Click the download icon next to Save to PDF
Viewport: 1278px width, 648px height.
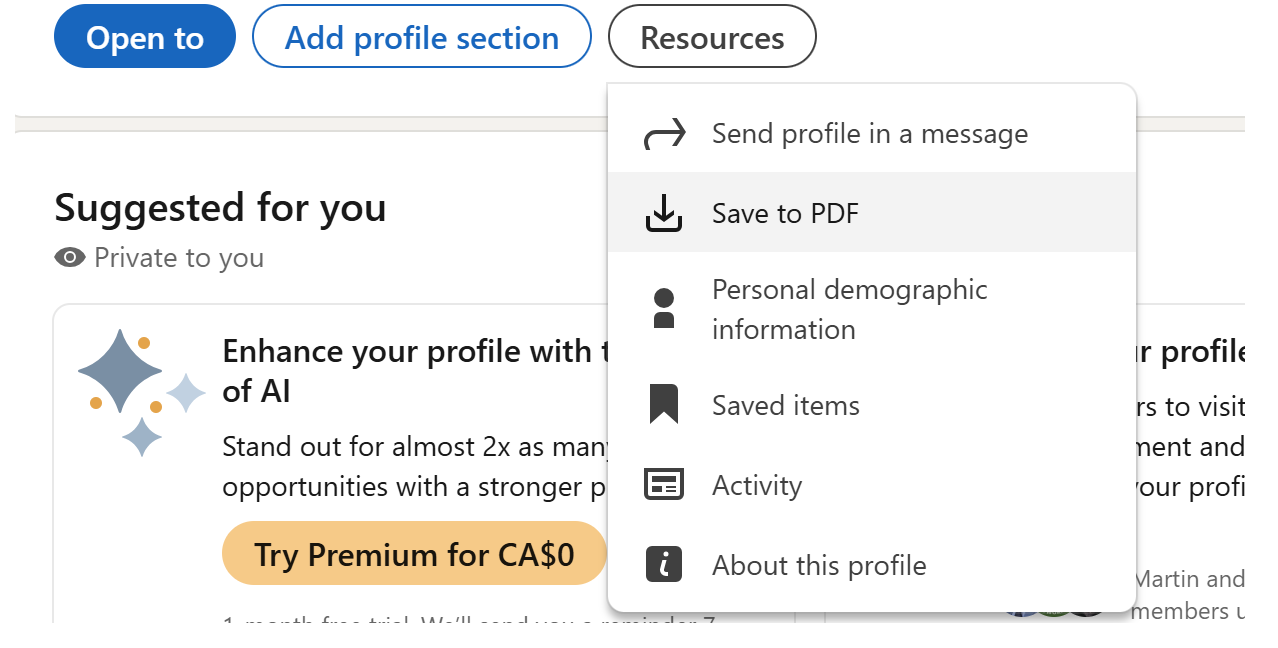(x=664, y=213)
